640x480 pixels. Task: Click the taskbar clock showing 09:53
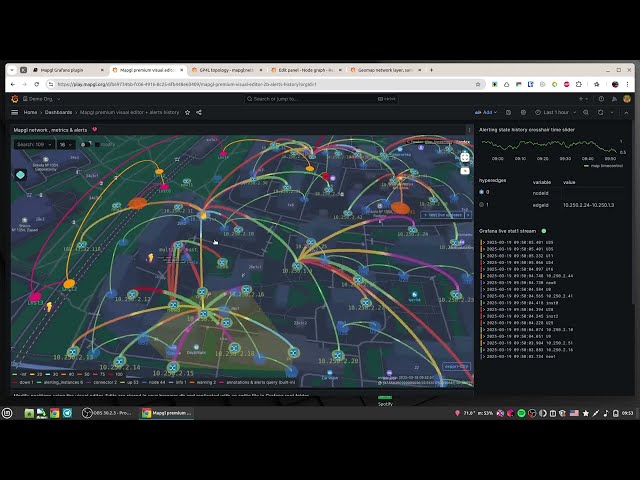tap(627, 413)
